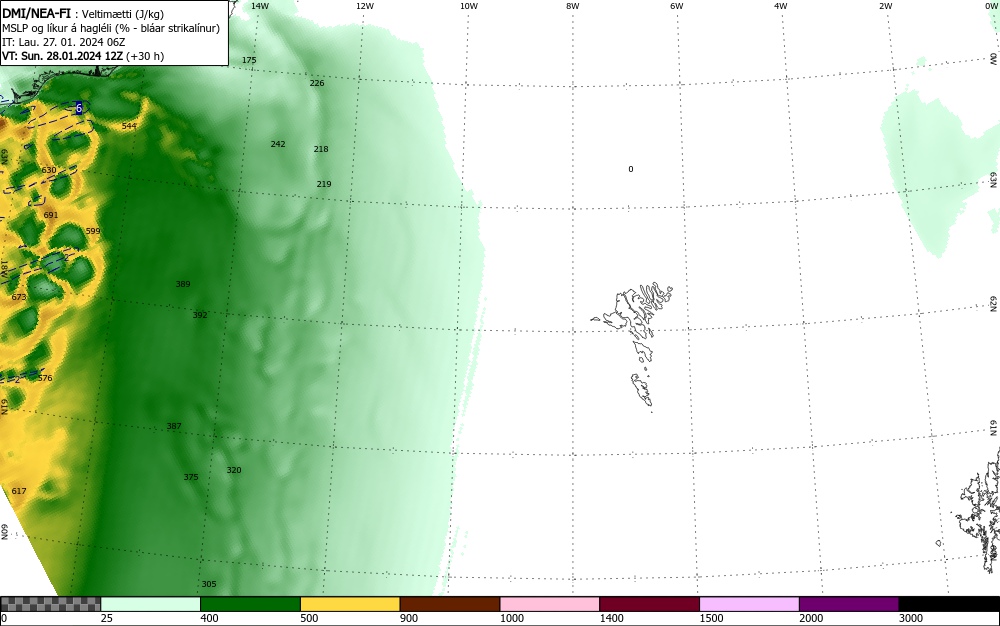Click the CAPE value 320 on the map
1000x626 pixels.
(234, 470)
